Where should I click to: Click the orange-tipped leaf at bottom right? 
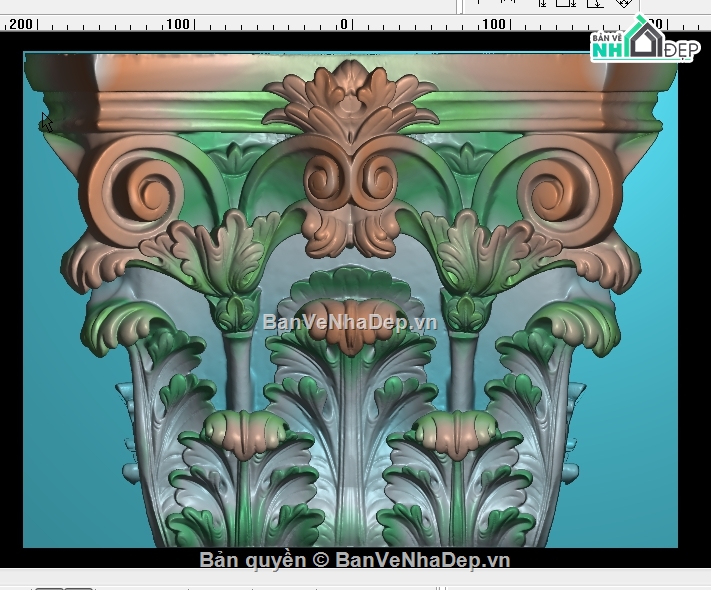tap(455, 432)
